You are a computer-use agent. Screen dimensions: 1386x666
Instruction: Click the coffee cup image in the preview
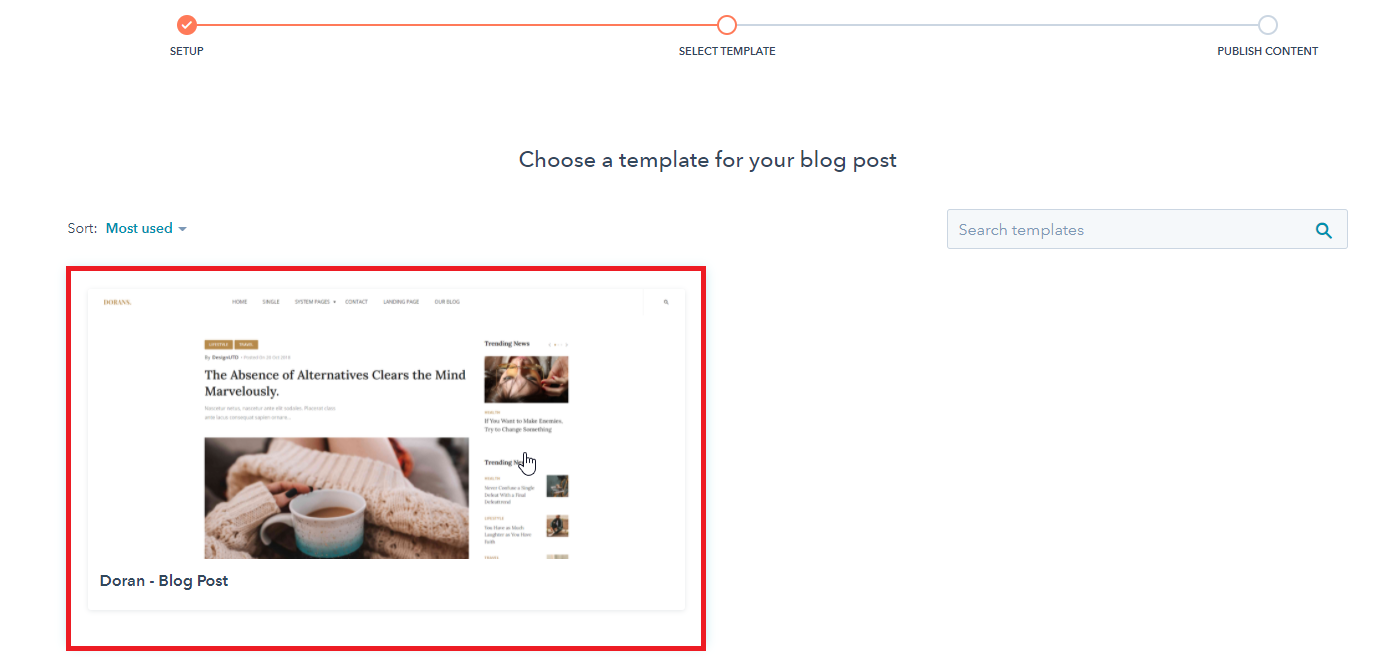(337, 498)
